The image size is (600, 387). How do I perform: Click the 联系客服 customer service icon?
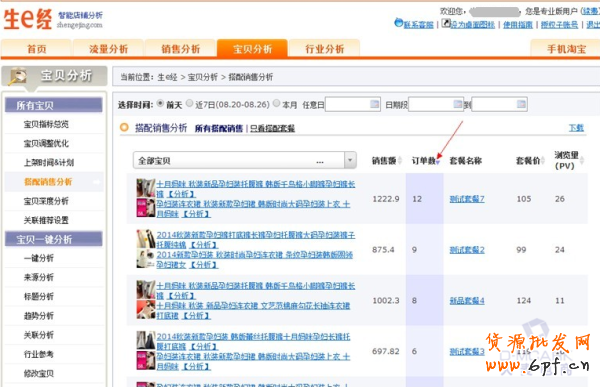coord(399,23)
